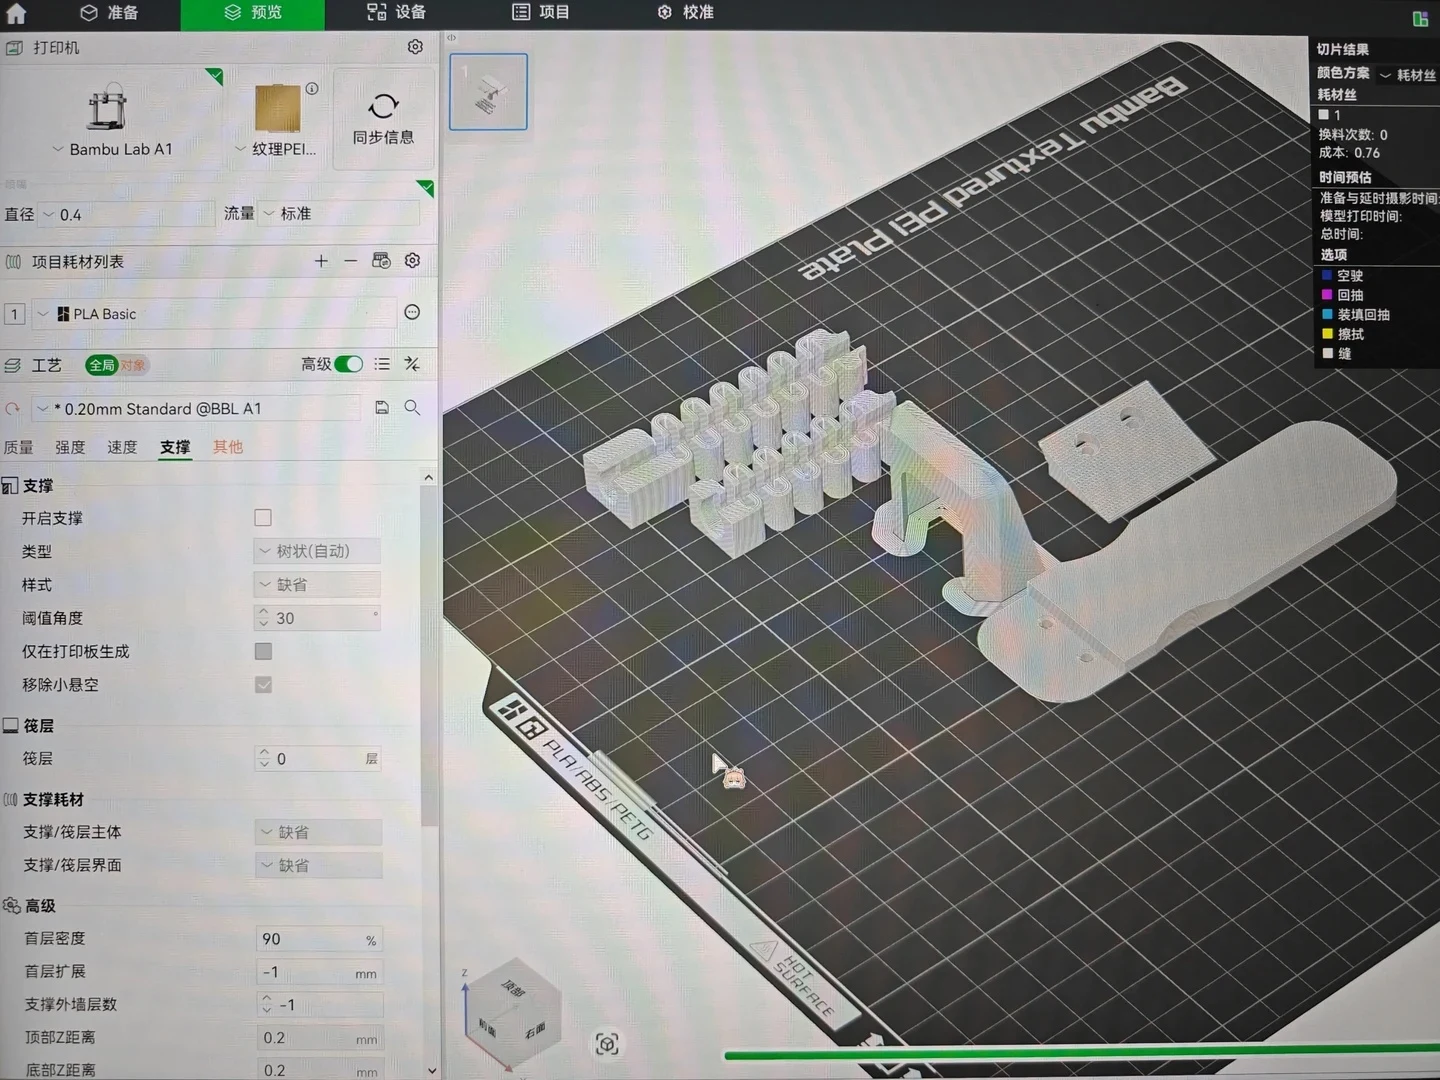Enable the 开启支撑 checkbox
Viewport: 1440px width, 1080px height.
pyautogui.click(x=263, y=517)
